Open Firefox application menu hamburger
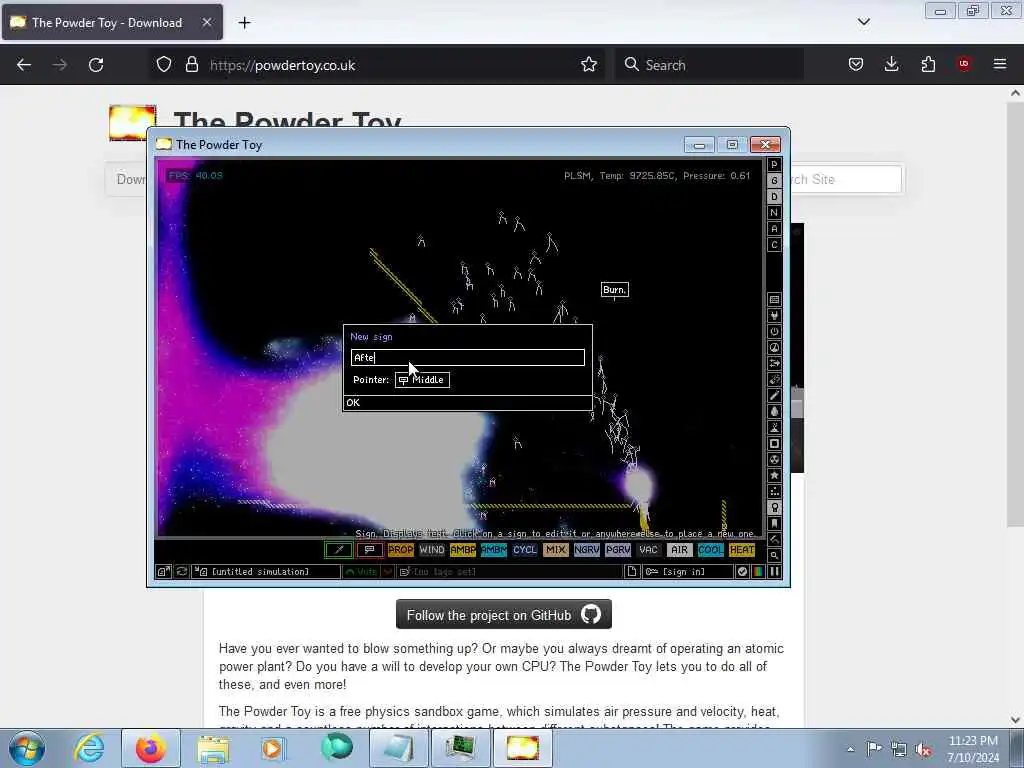Screen dimensions: 1024x768 click(1000, 64)
